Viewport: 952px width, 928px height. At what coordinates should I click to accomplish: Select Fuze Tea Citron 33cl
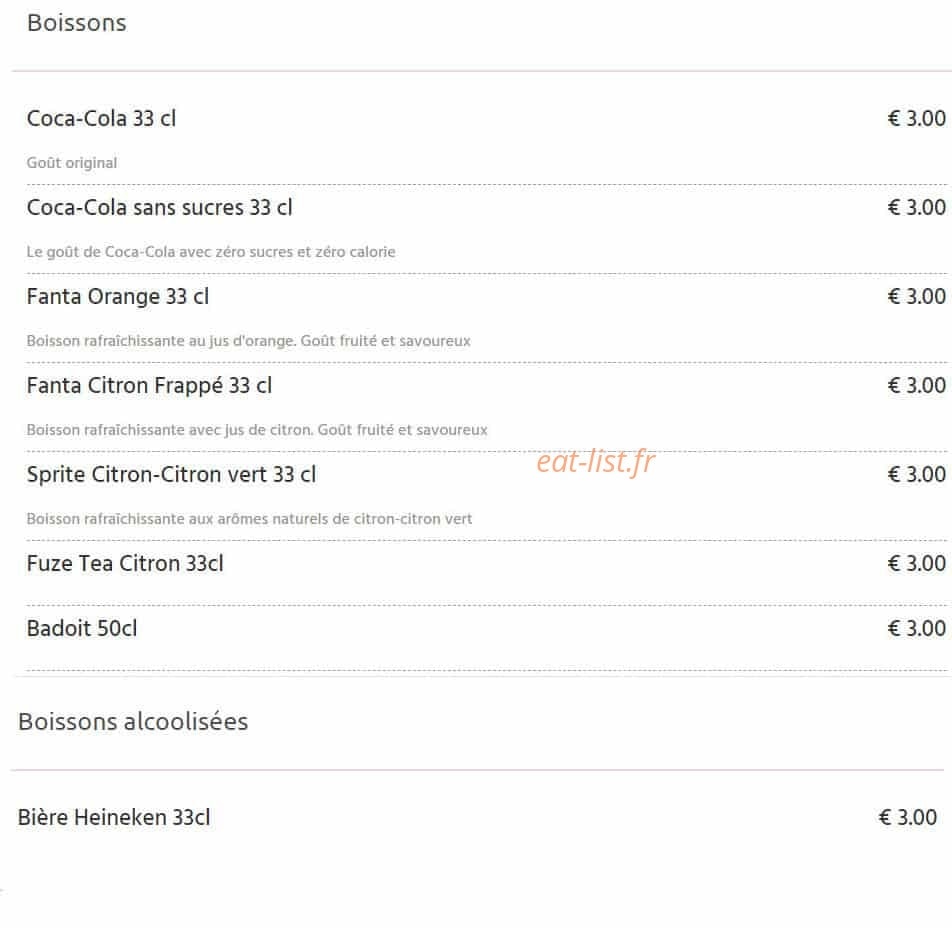pyautogui.click(x=125, y=564)
